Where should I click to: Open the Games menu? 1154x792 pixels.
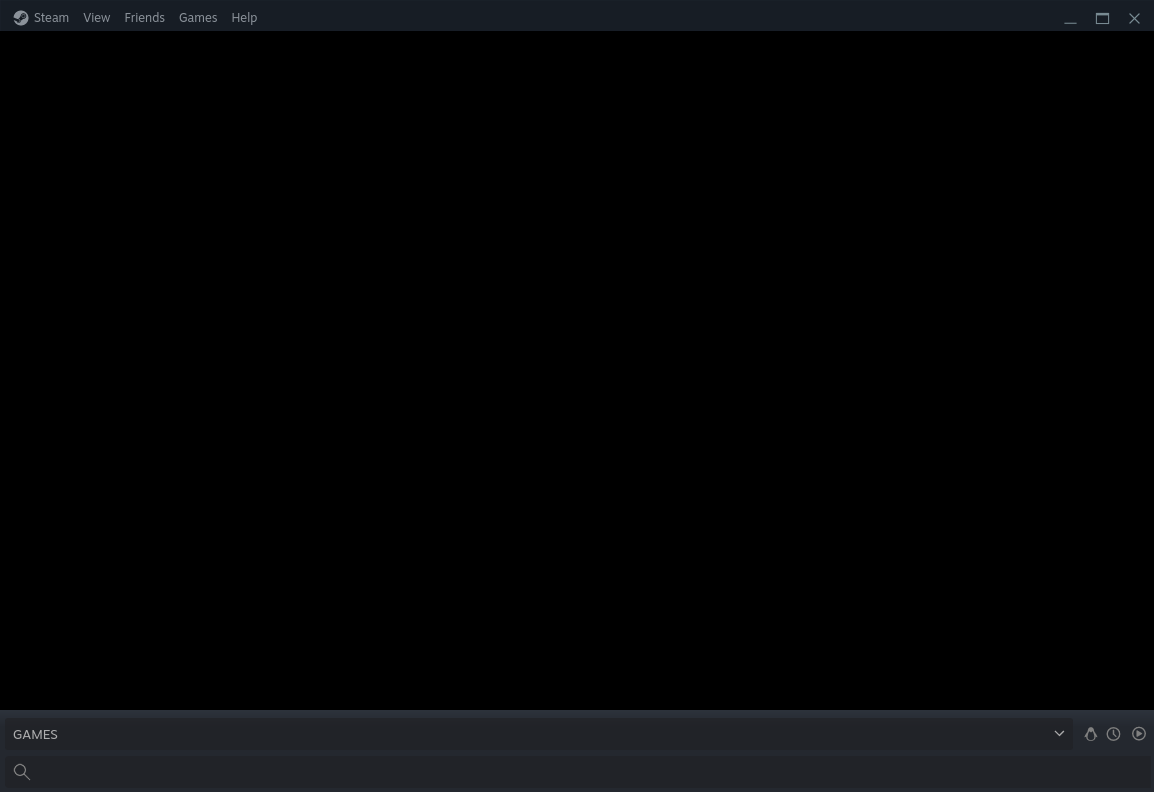(x=197, y=17)
